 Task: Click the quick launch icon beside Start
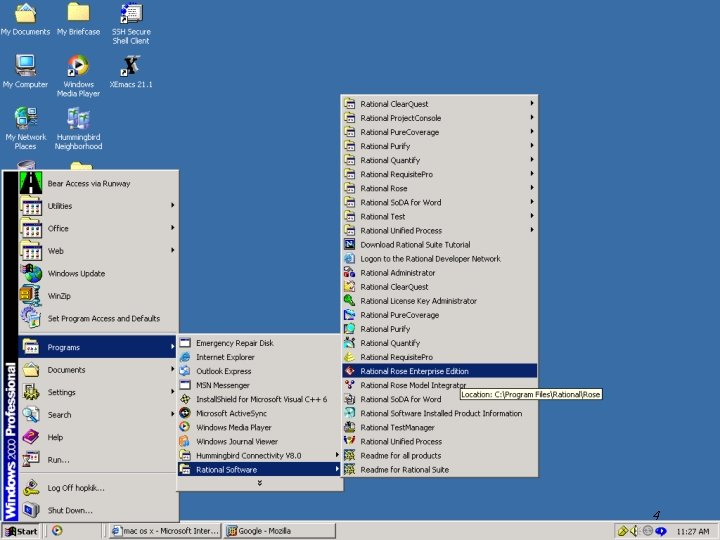pos(57,531)
